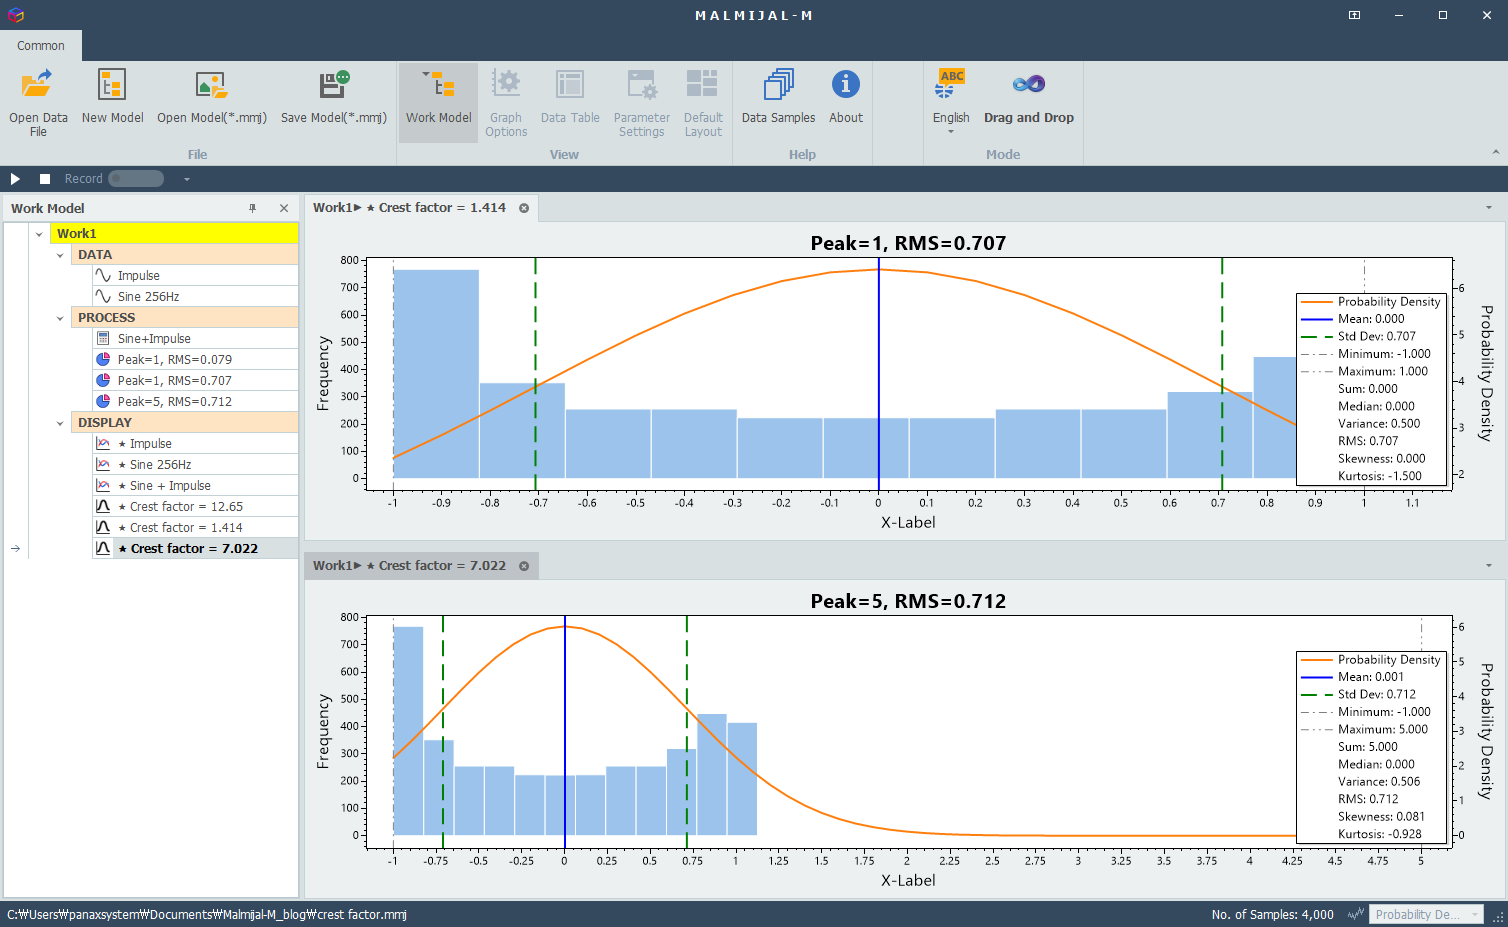Select the ★ Sine 256Hz display item

tap(195, 465)
